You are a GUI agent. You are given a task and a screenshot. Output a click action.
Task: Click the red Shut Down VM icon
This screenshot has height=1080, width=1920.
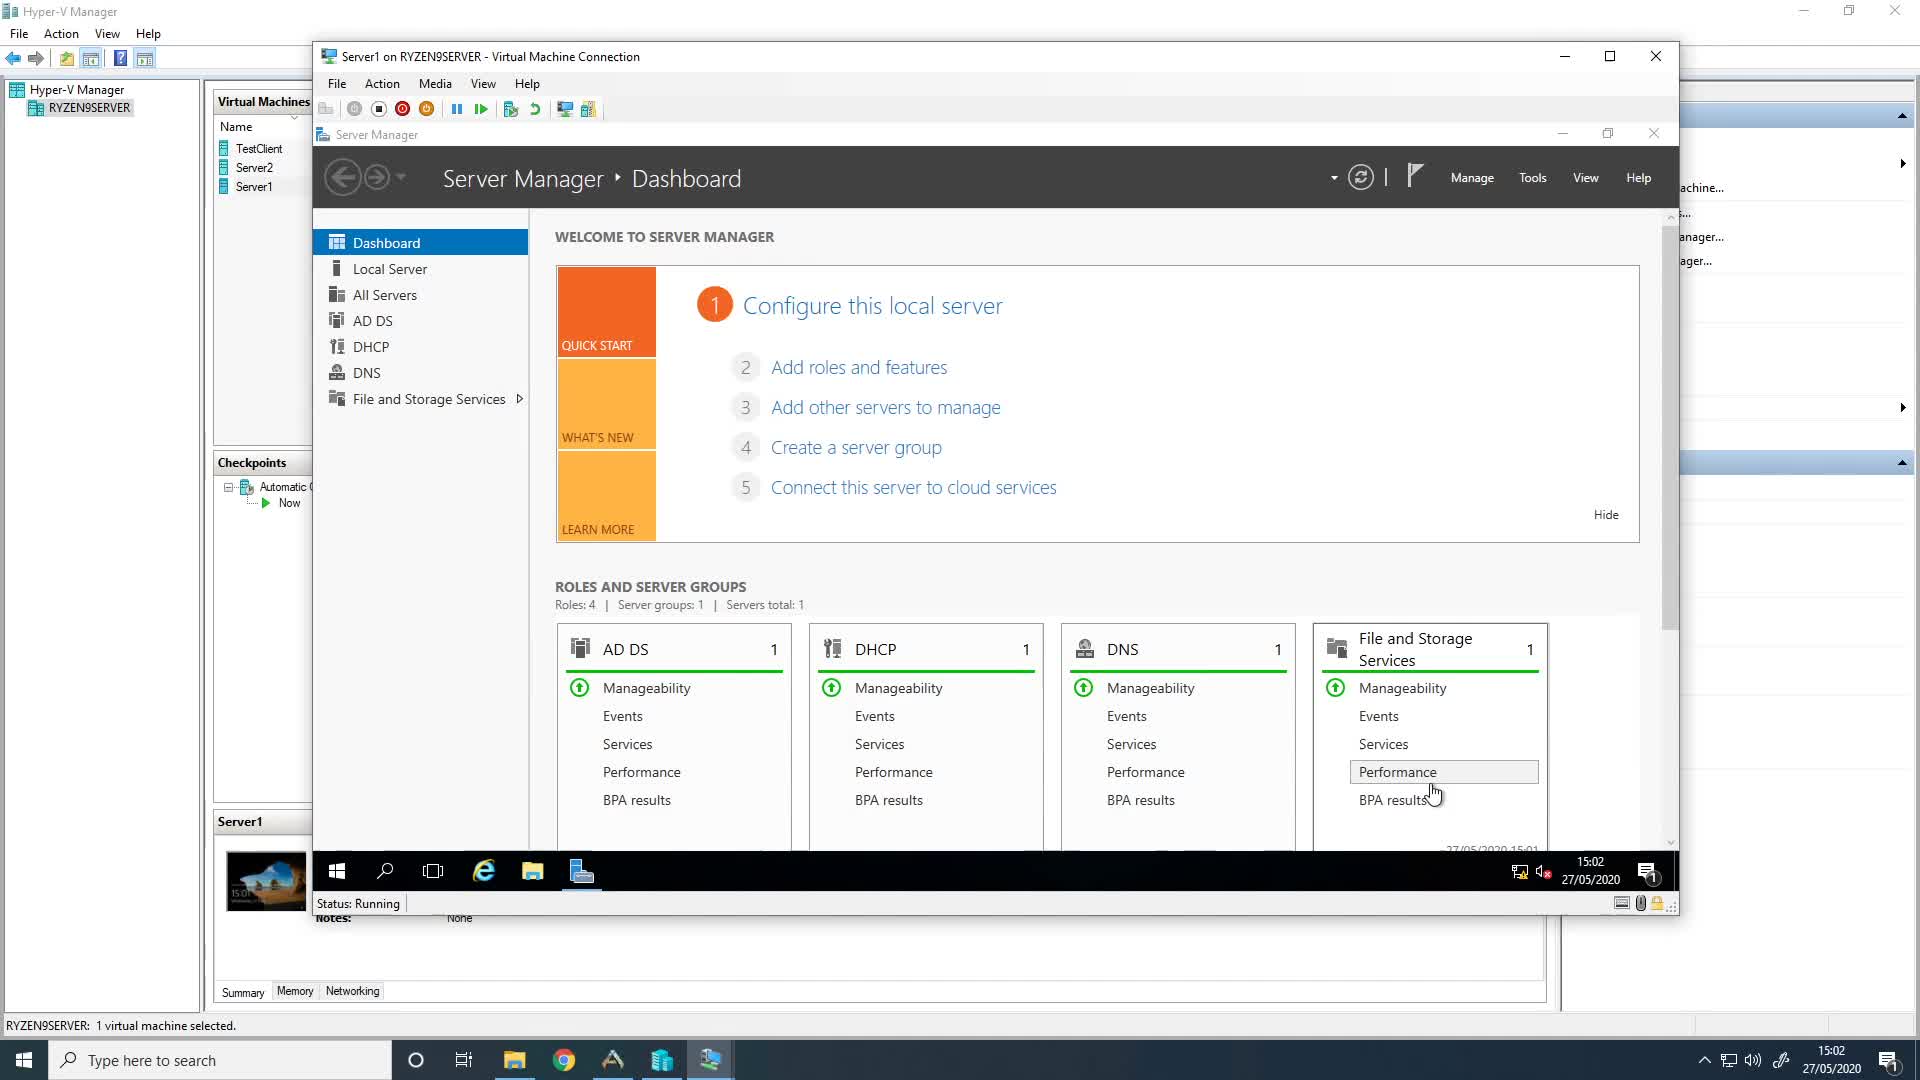(402, 109)
